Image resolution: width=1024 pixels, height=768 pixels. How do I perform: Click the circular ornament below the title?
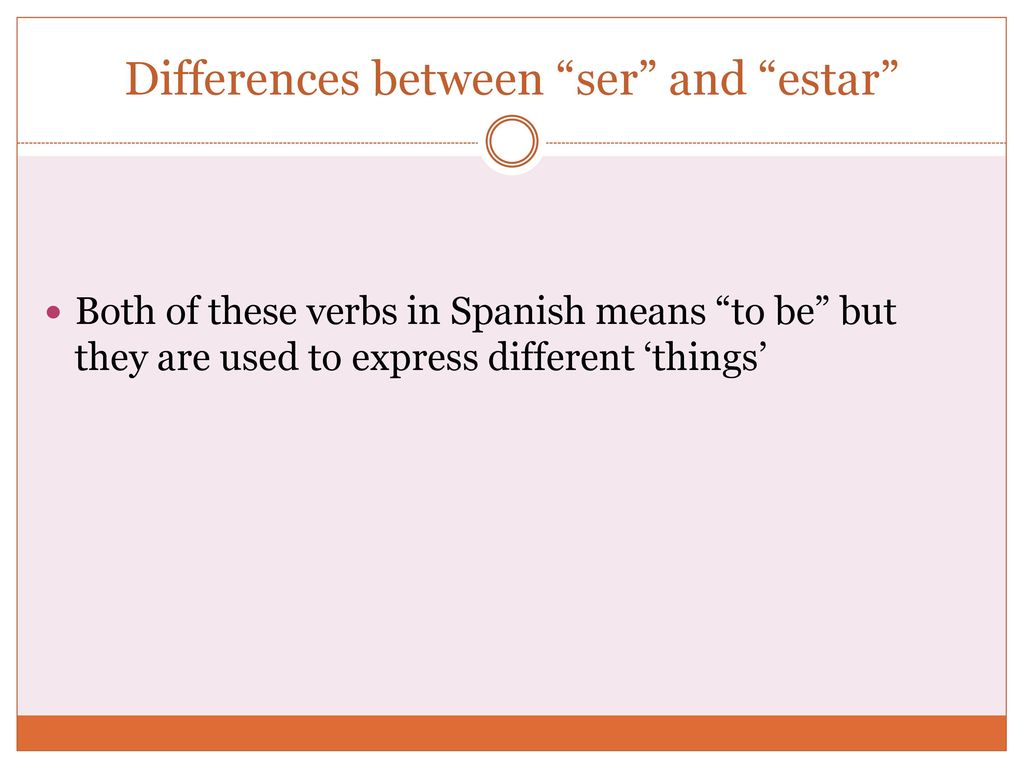point(512,141)
